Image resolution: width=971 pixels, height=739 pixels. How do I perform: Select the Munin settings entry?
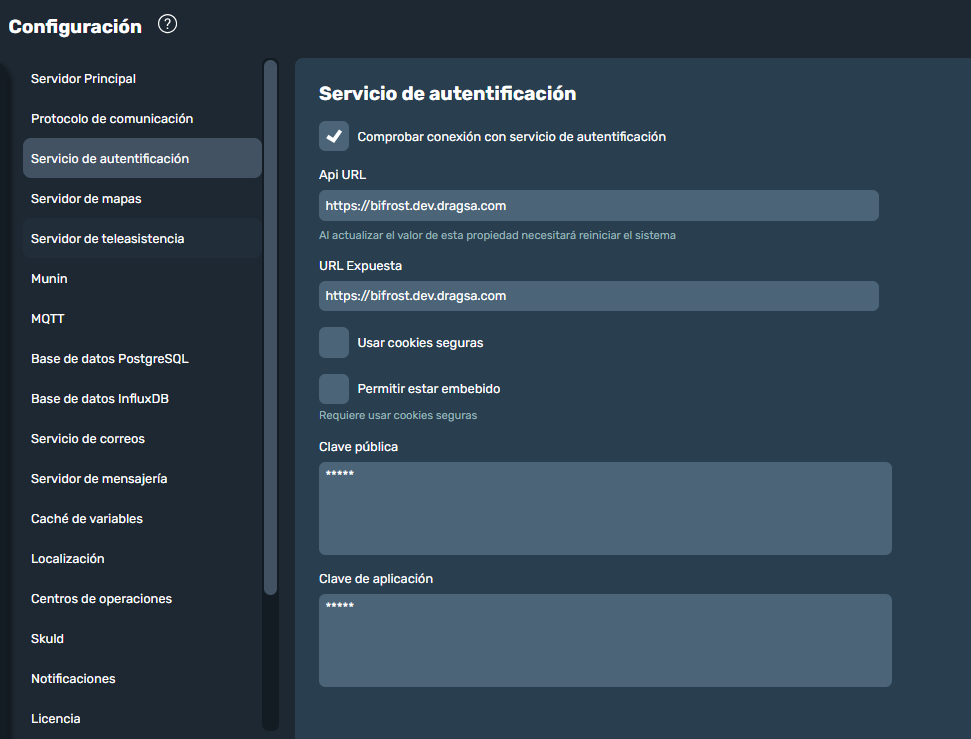(x=142, y=279)
